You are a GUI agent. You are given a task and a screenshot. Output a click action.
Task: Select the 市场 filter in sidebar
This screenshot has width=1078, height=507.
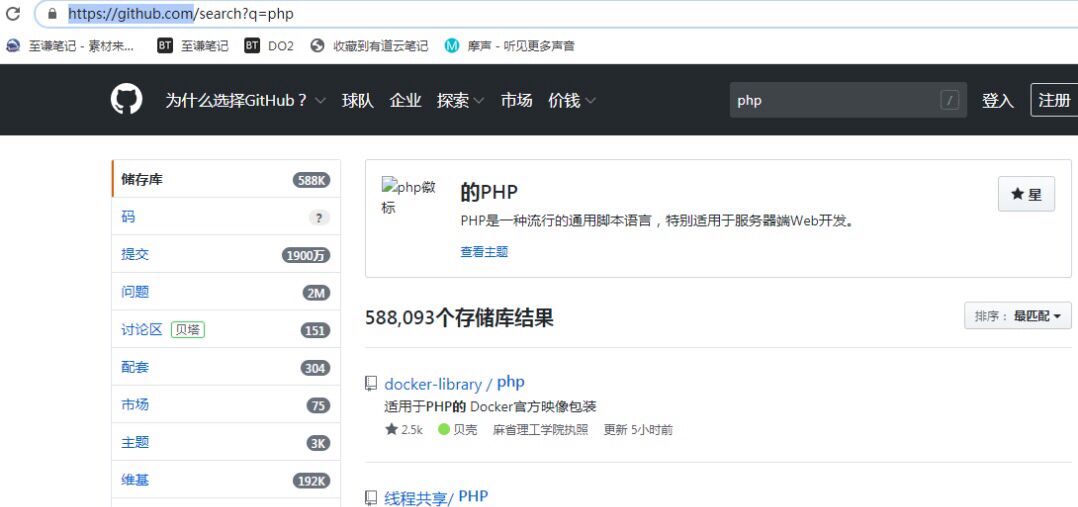(x=226, y=405)
